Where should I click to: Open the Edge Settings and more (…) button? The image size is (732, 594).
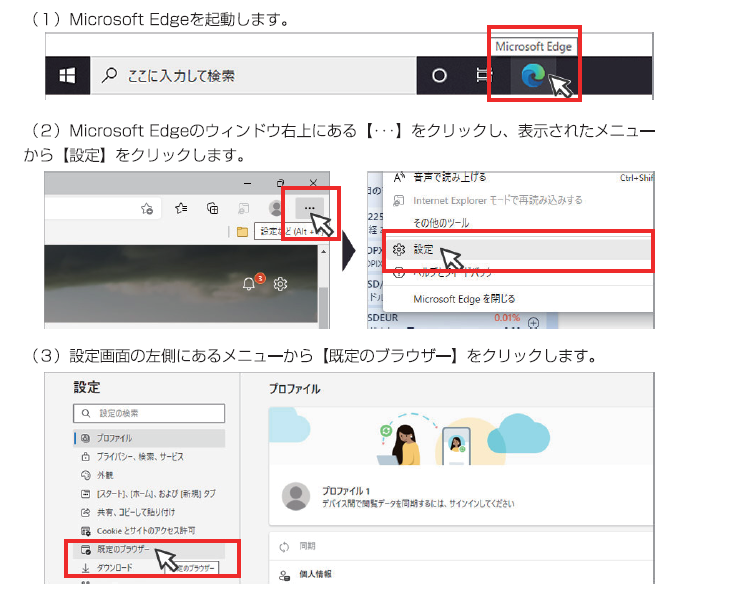pyautogui.click(x=311, y=208)
